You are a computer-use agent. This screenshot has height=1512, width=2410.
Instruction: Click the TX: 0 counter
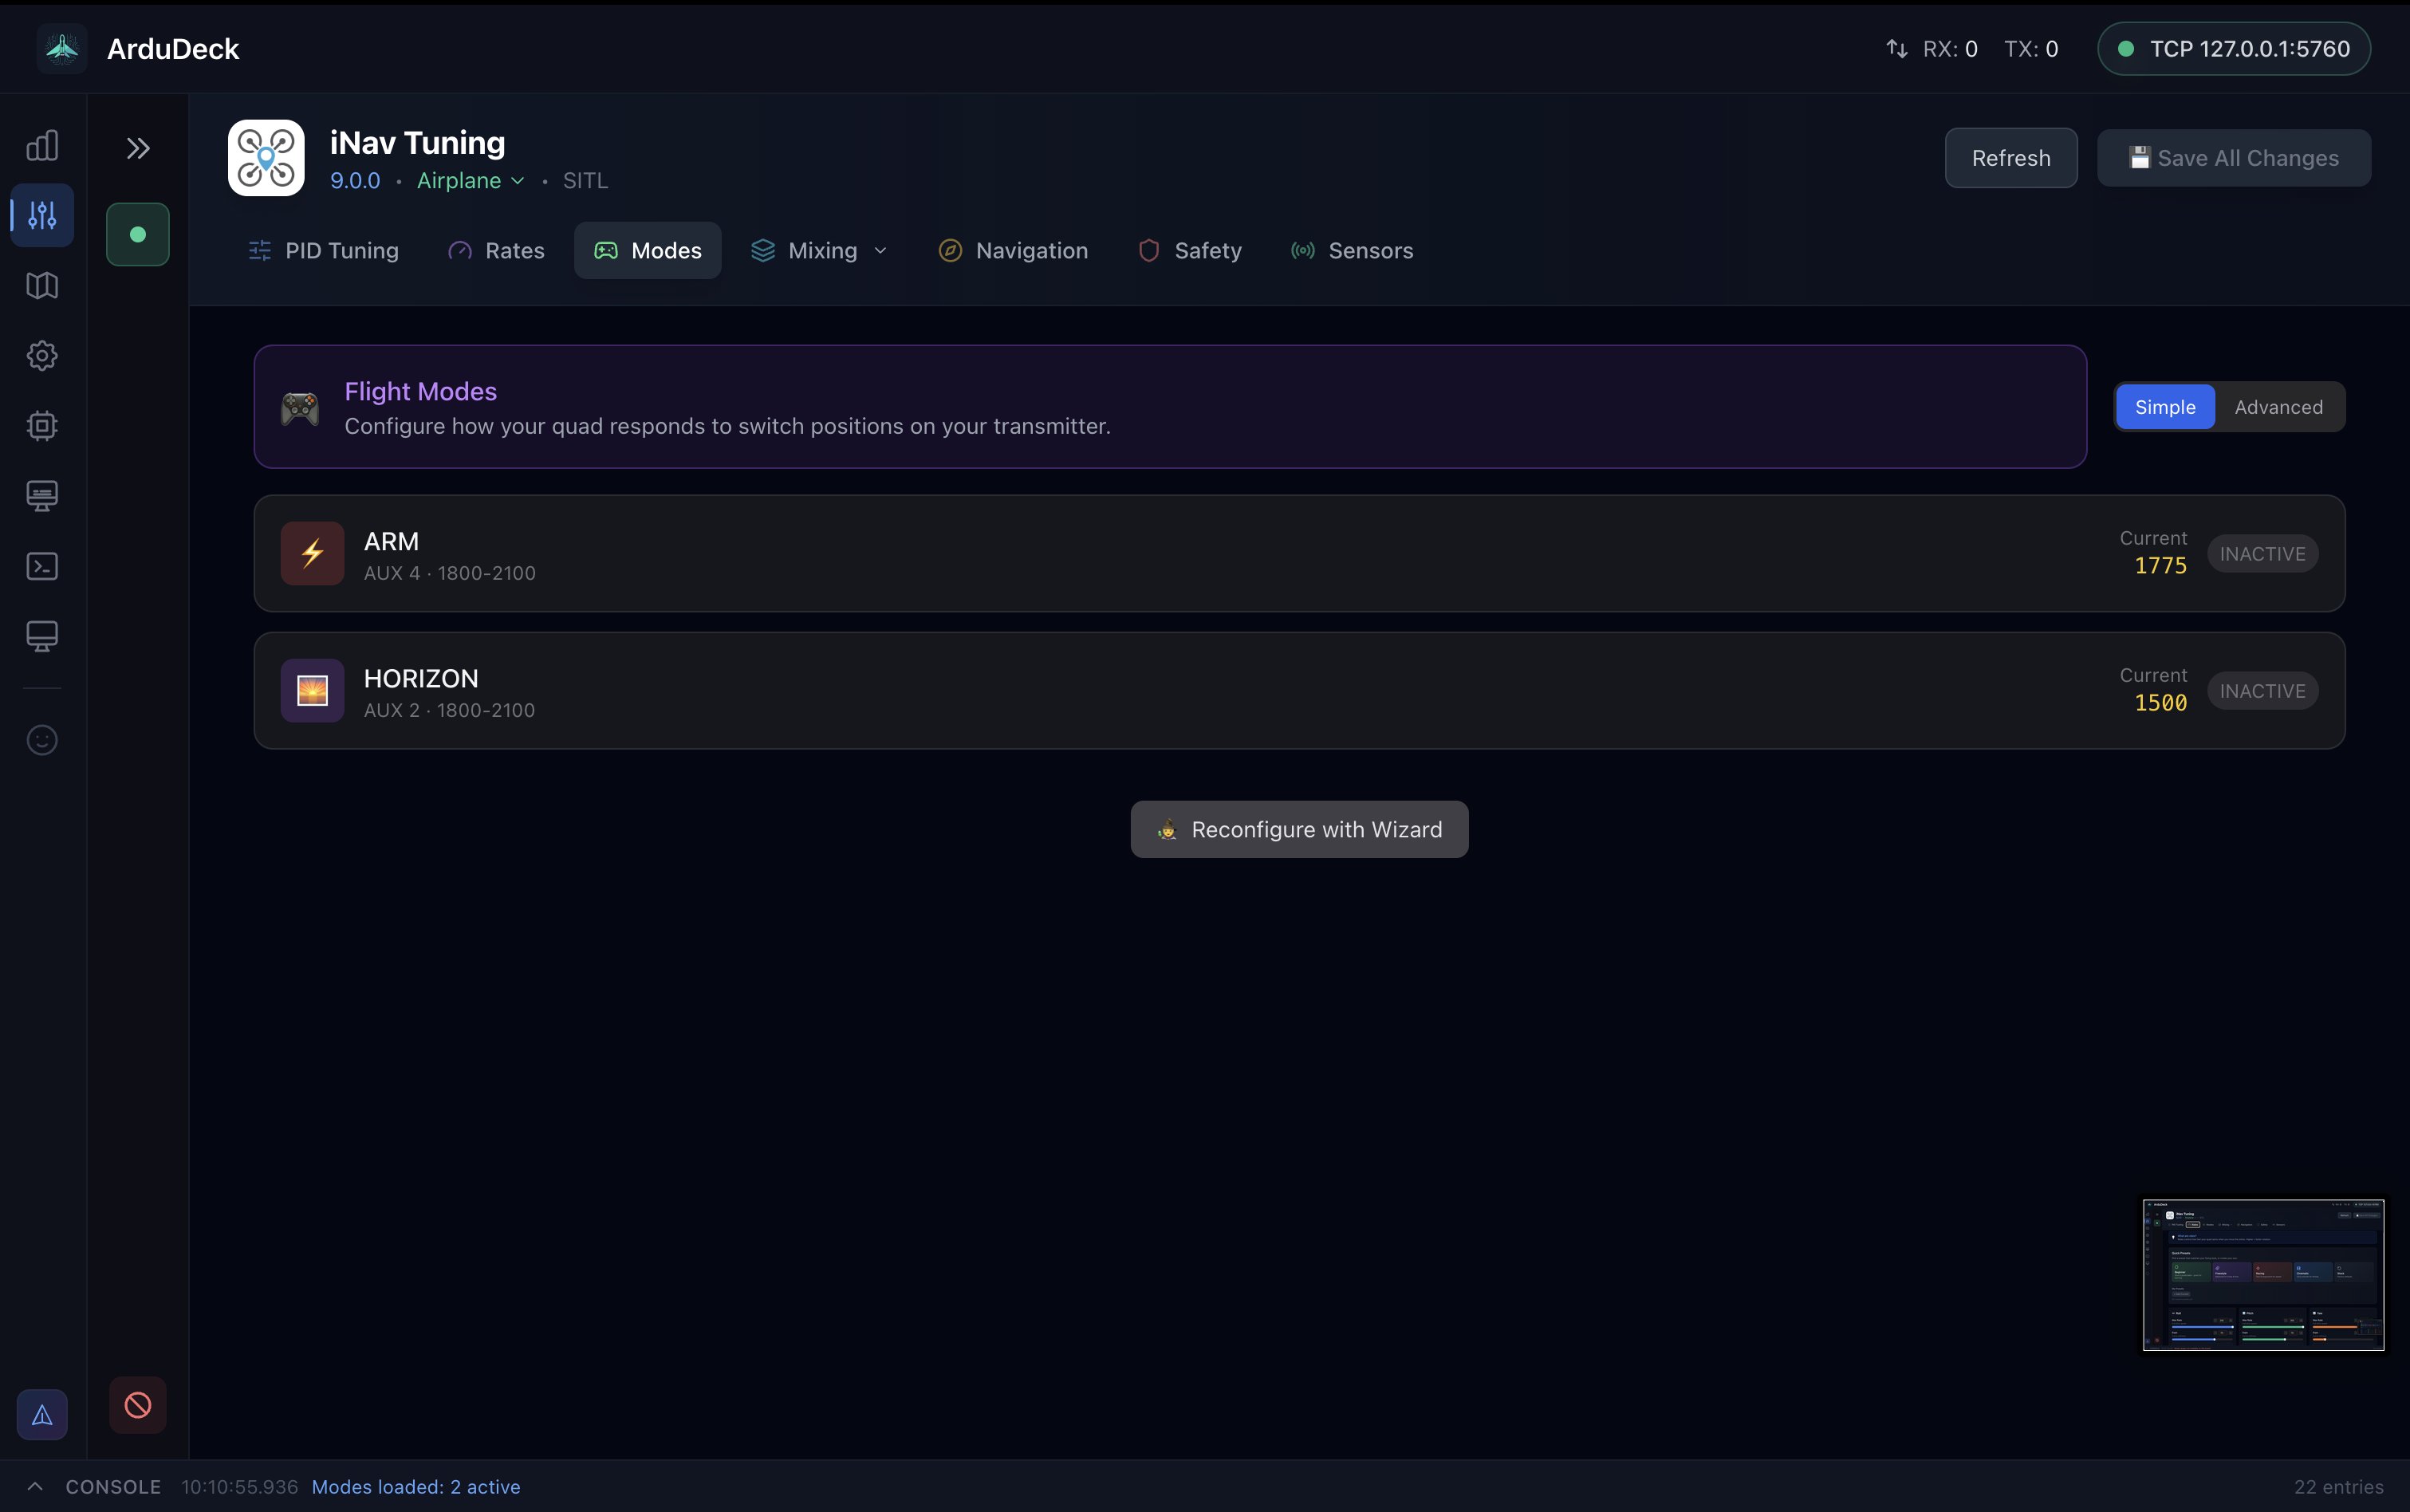[2031, 49]
